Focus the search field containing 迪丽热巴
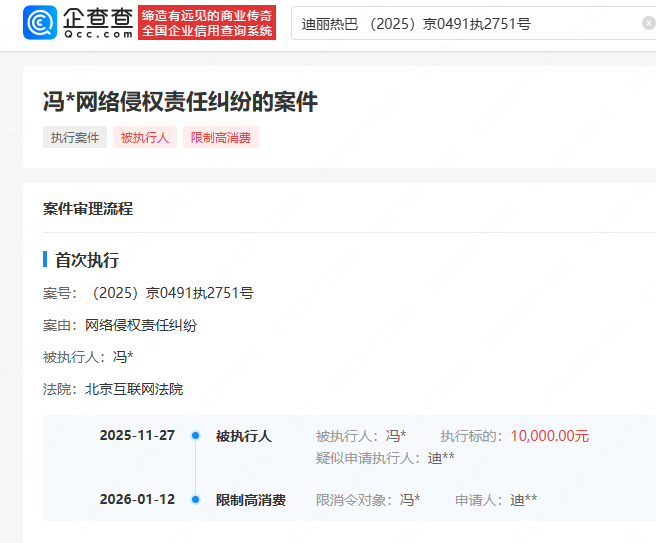Image resolution: width=656 pixels, height=543 pixels. tap(460, 23)
